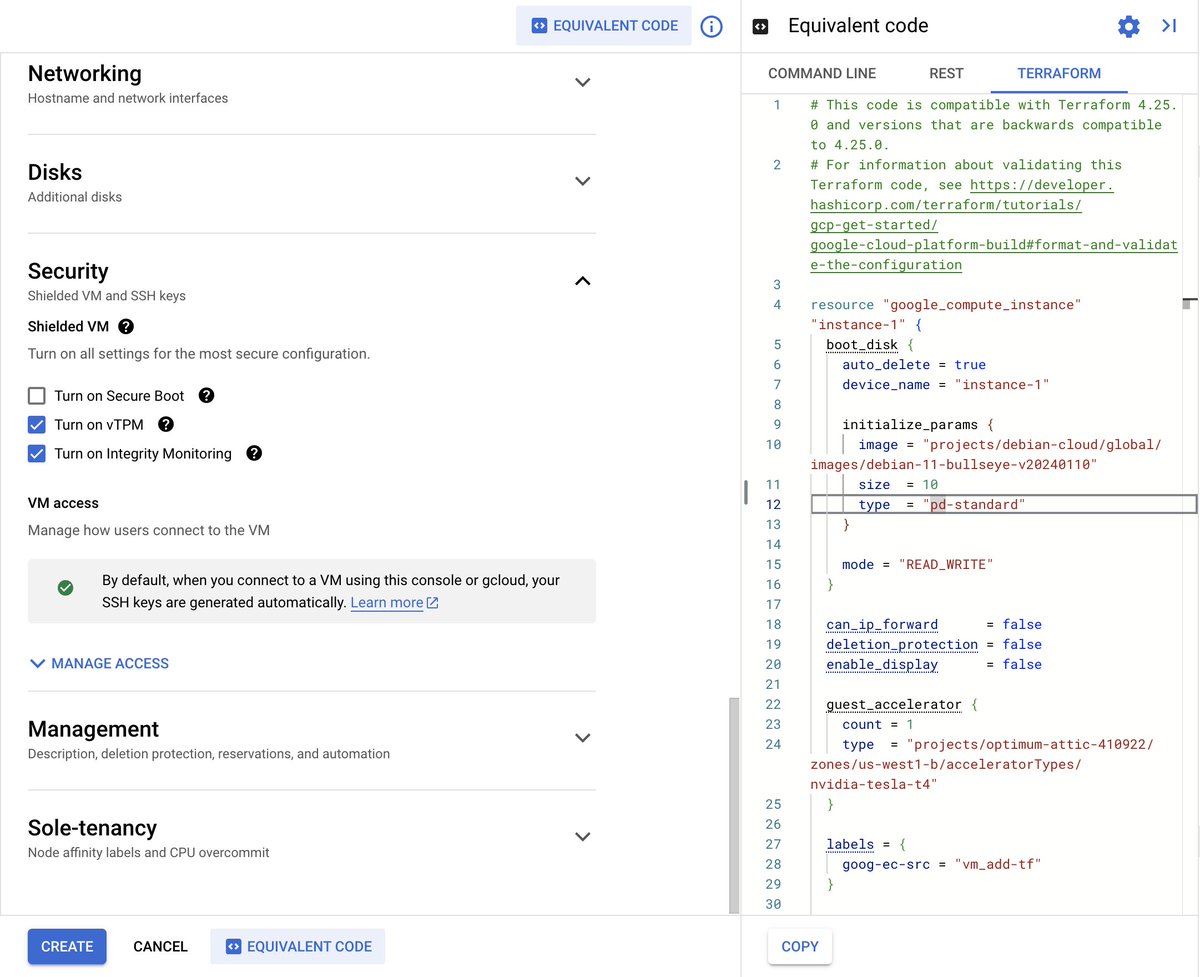
Task: Click the info icon beside Equivalent Code
Action: click(711, 26)
